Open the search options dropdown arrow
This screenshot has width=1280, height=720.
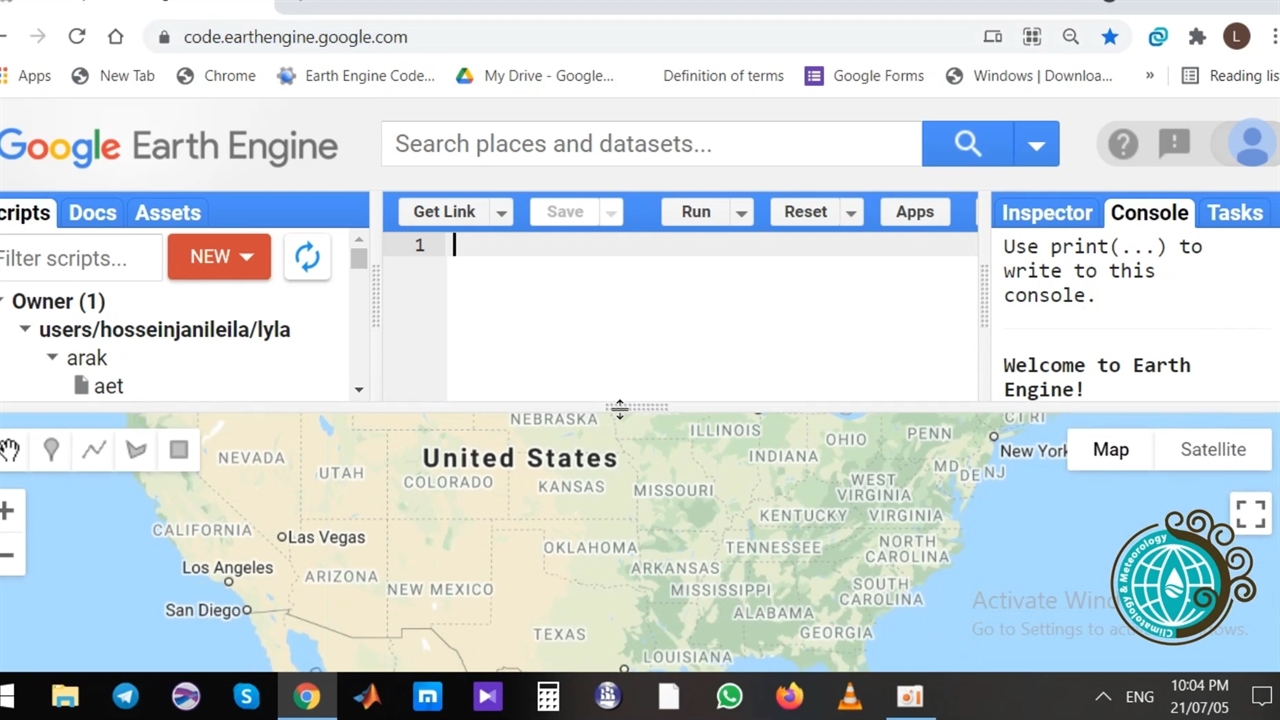click(x=1036, y=145)
